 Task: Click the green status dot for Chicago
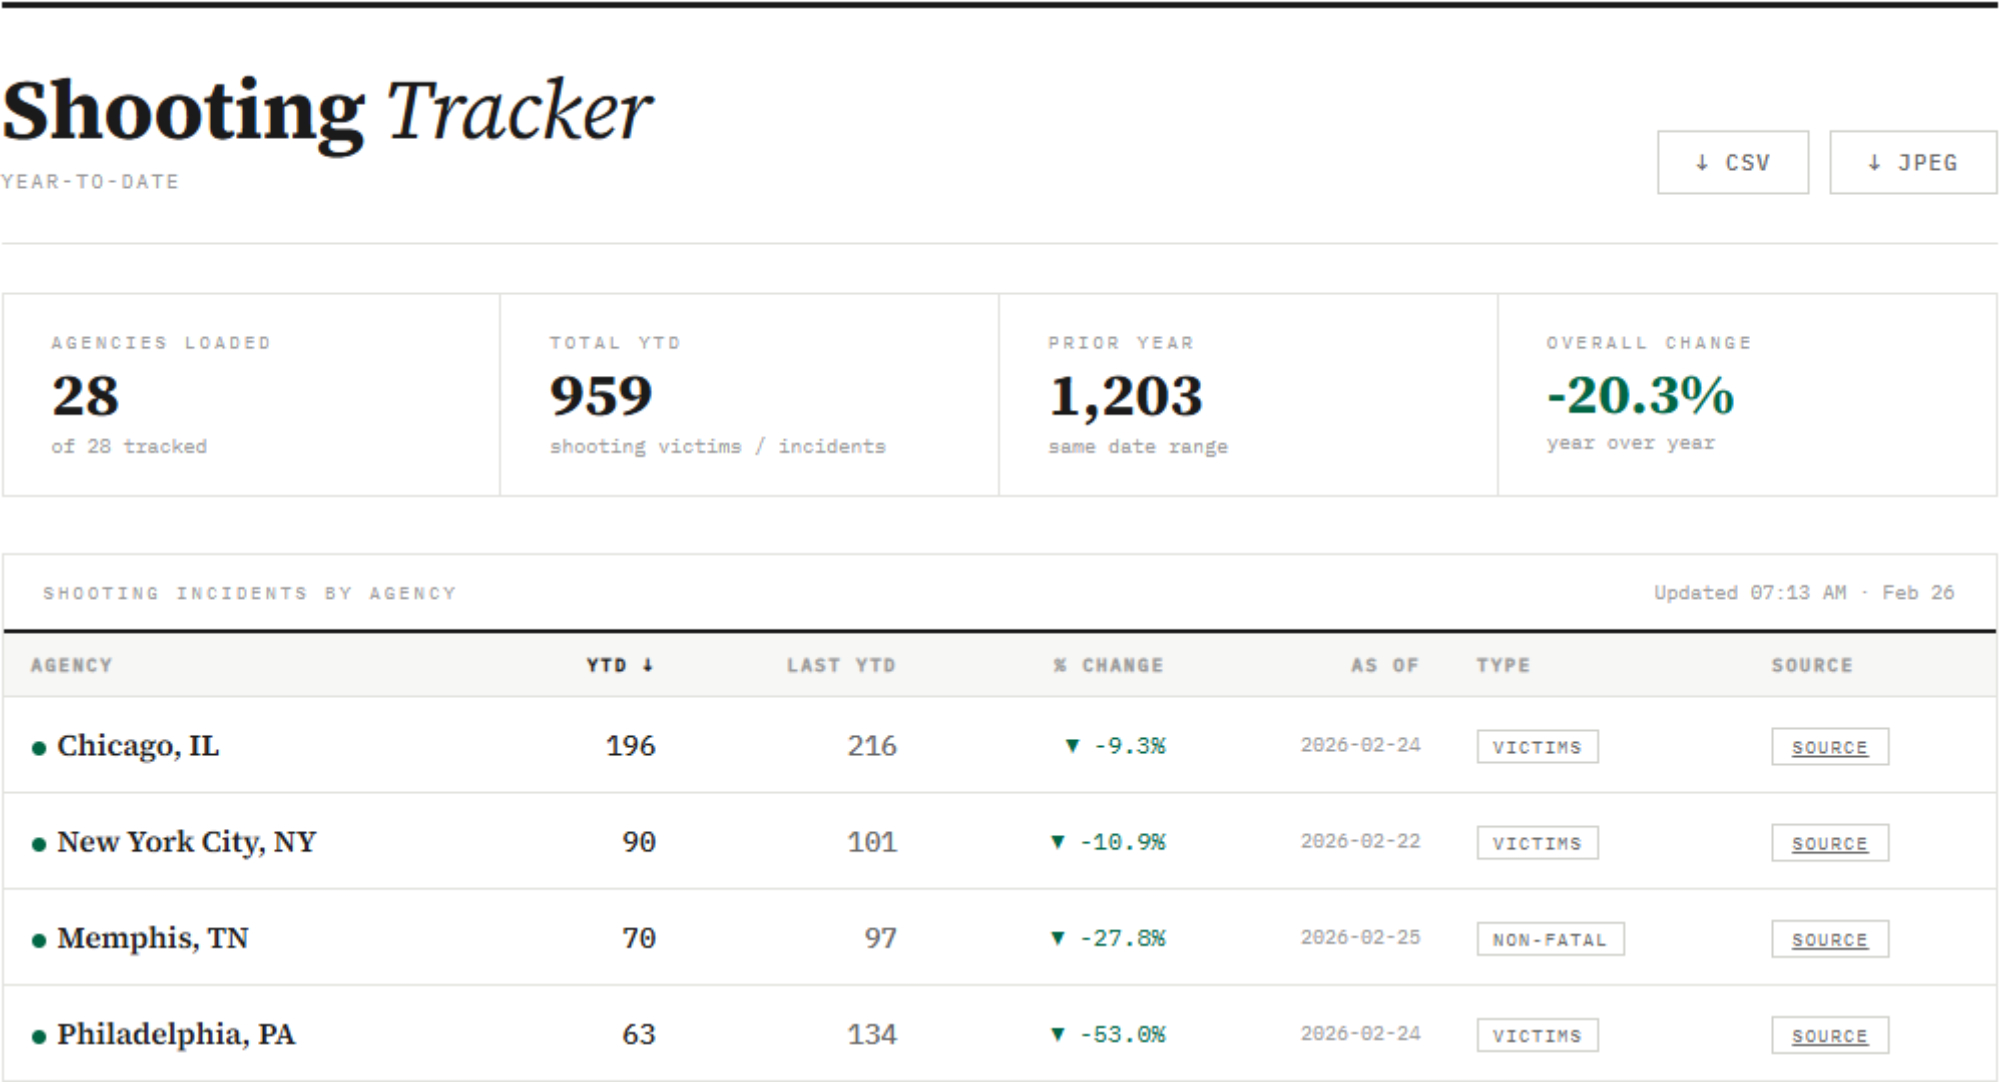pos(39,748)
